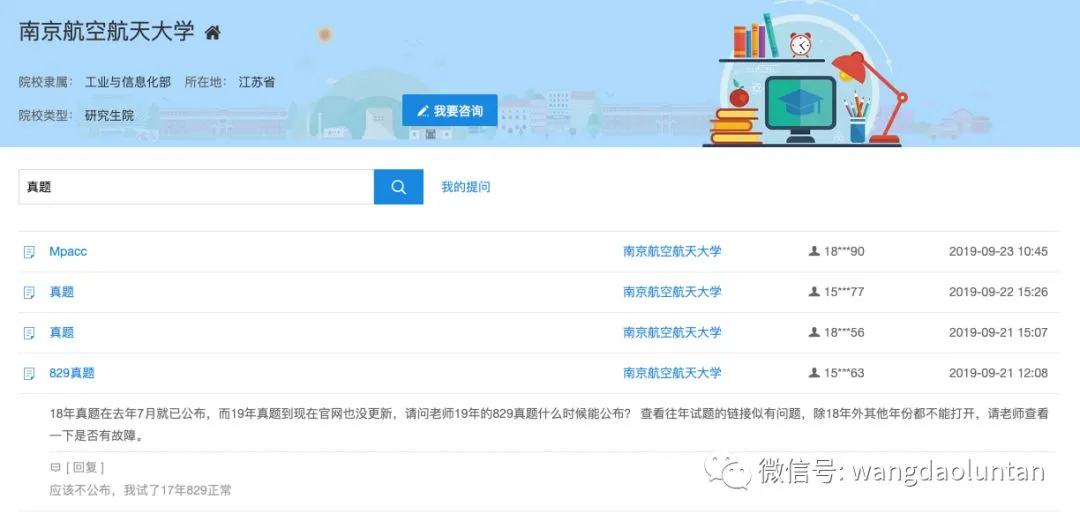Viewport: 1080px width, 521px height.
Task: Click the blue magnifier search button
Action: [398, 187]
